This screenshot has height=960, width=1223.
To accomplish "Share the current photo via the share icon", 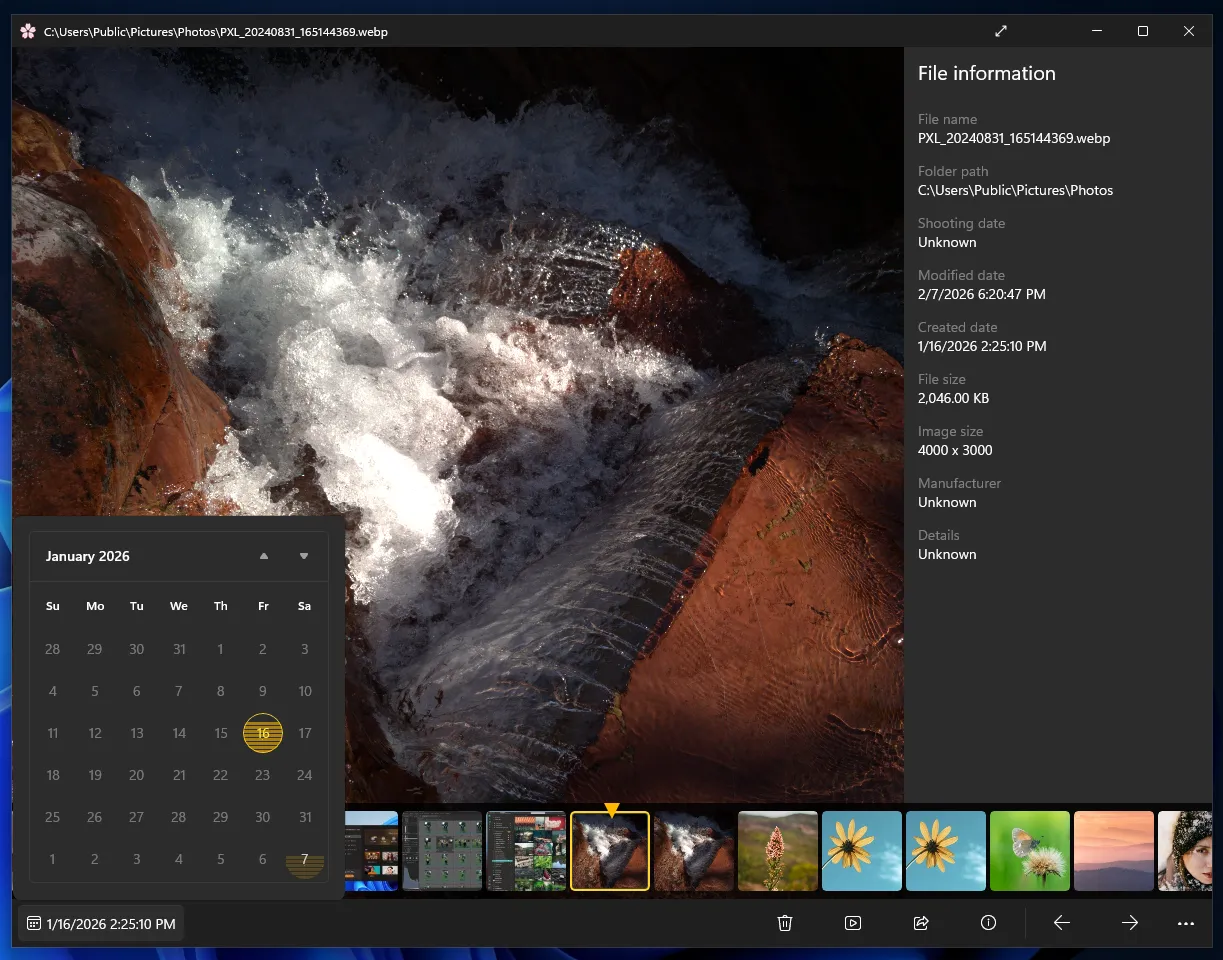I will pyautogui.click(x=921, y=922).
